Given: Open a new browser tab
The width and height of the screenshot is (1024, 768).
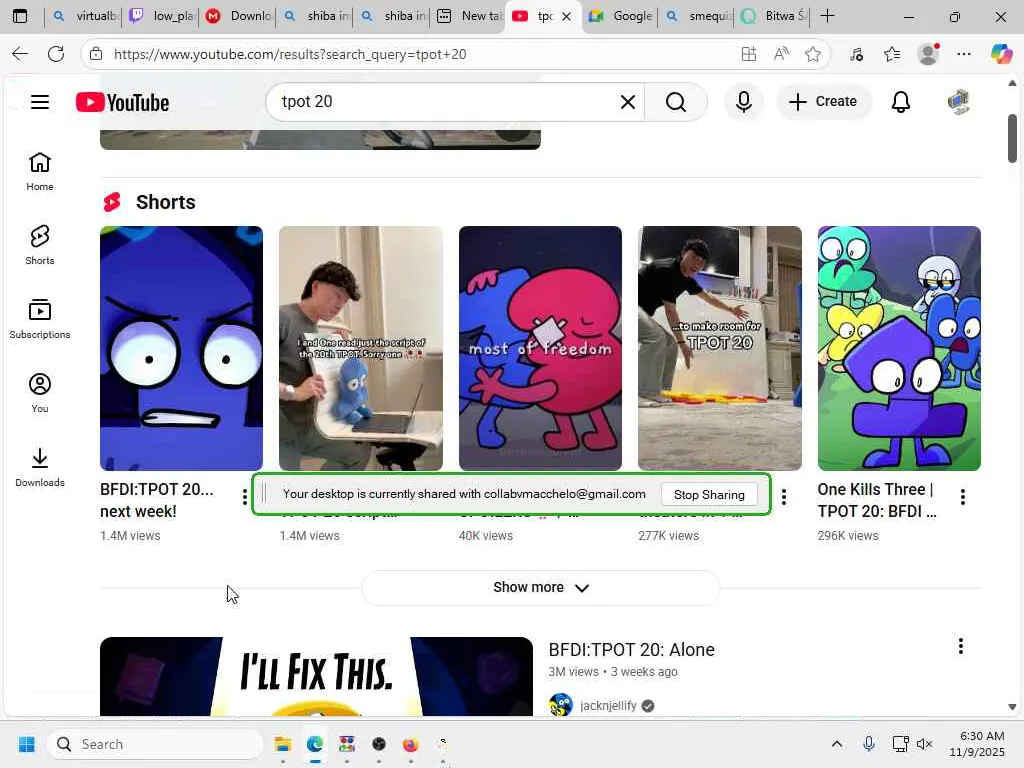Looking at the screenshot, I should [827, 16].
